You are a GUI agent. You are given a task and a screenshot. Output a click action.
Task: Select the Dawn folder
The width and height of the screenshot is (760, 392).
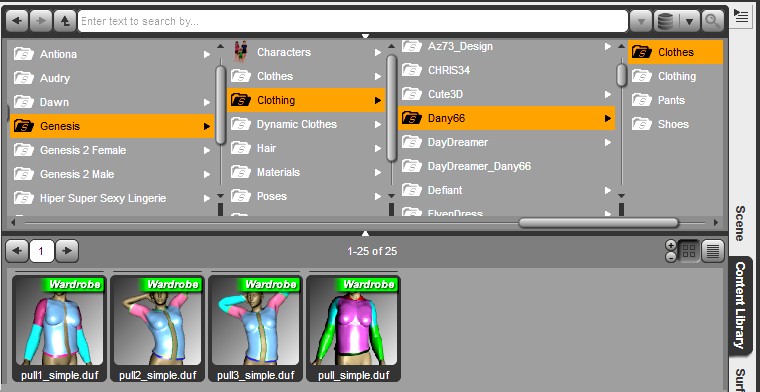point(111,102)
